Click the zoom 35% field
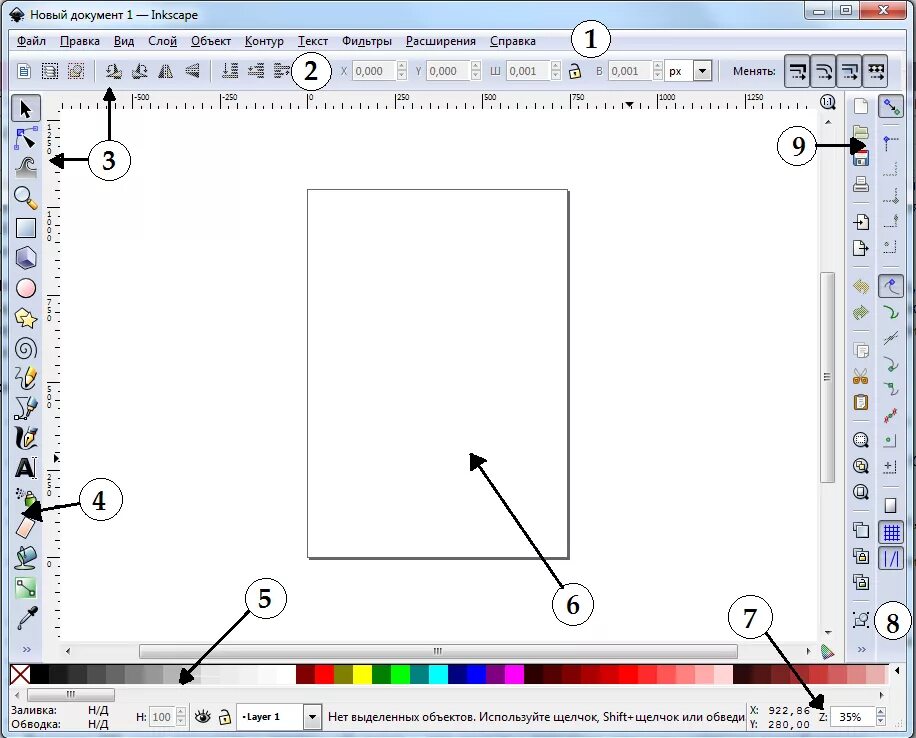Screen dimensions: 916x738 (x=852, y=716)
